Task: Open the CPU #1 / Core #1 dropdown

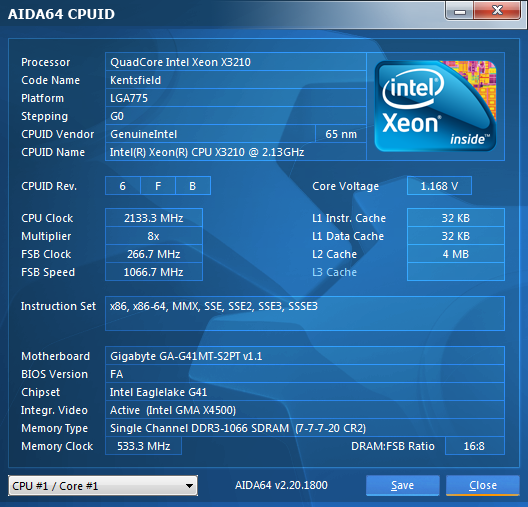Action: (103, 485)
